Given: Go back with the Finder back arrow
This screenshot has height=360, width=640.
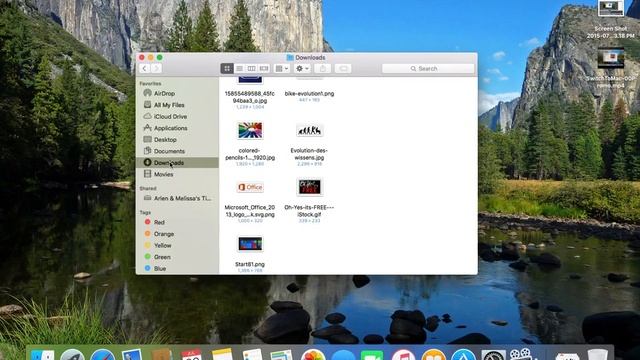Looking at the screenshot, I should (144, 69).
